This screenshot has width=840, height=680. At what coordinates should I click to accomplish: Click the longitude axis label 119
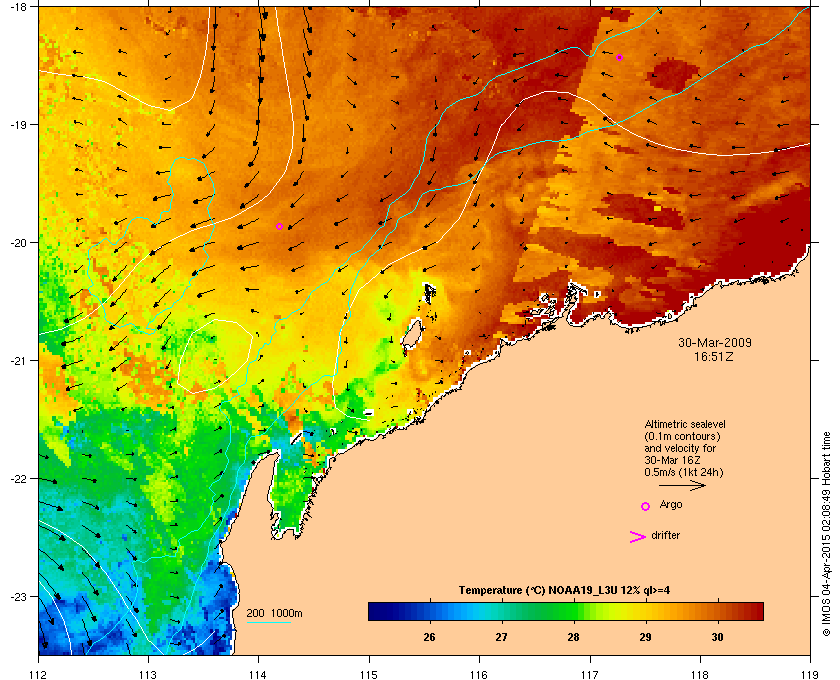click(x=810, y=675)
